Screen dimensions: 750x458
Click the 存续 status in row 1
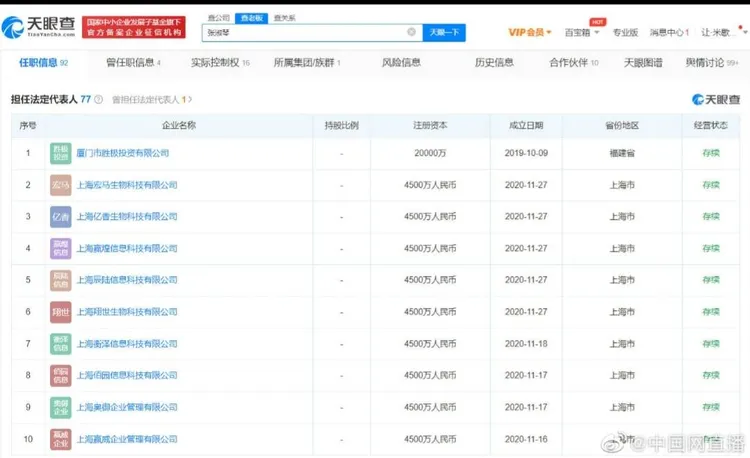point(711,153)
